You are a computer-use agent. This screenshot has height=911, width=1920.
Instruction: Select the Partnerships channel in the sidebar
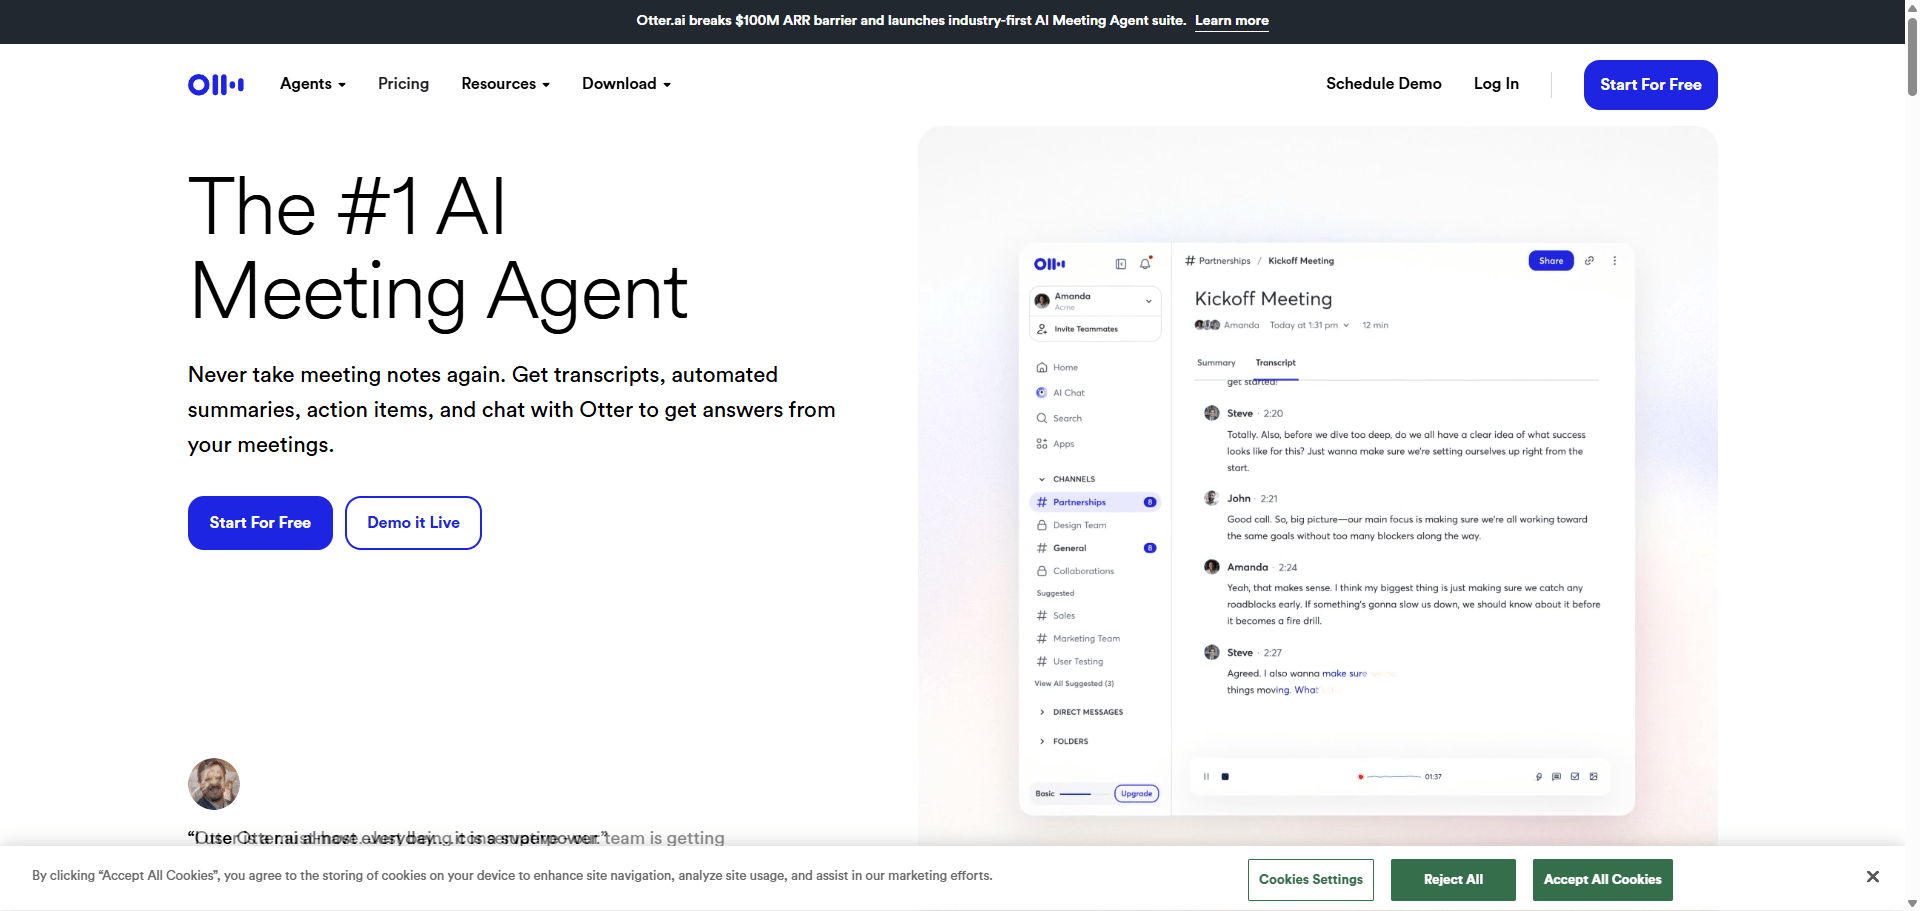point(1095,502)
